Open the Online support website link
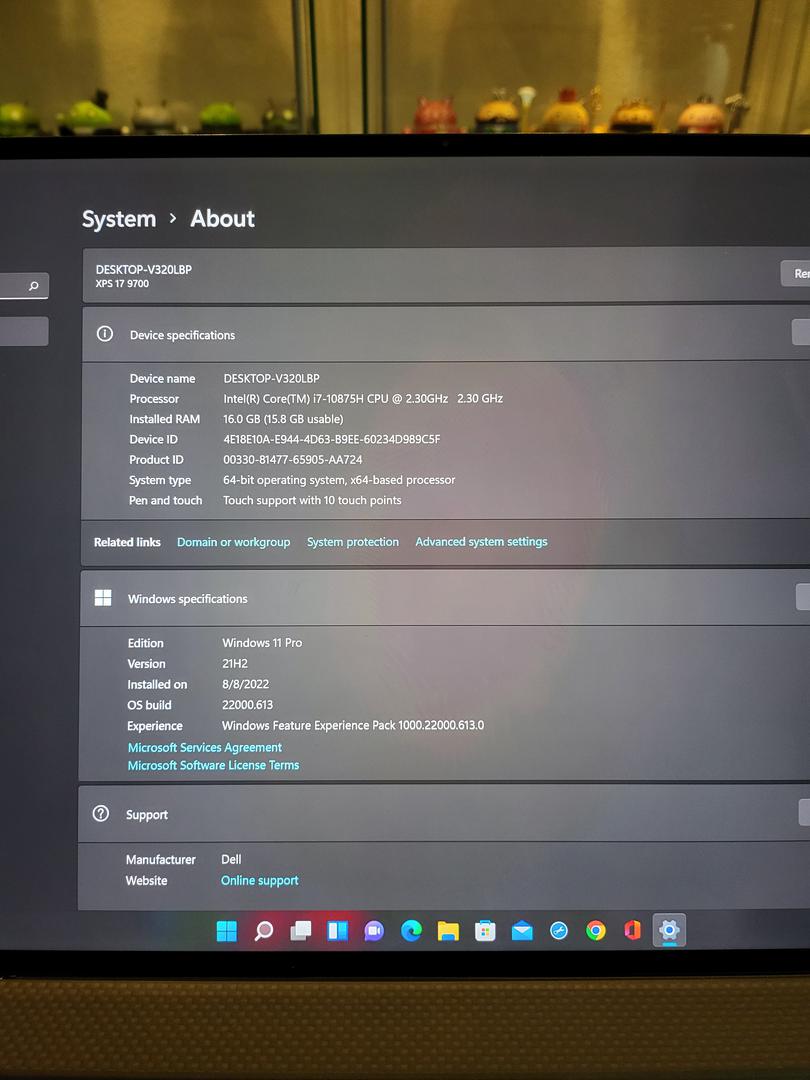Image resolution: width=810 pixels, height=1080 pixels. coord(260,880)
